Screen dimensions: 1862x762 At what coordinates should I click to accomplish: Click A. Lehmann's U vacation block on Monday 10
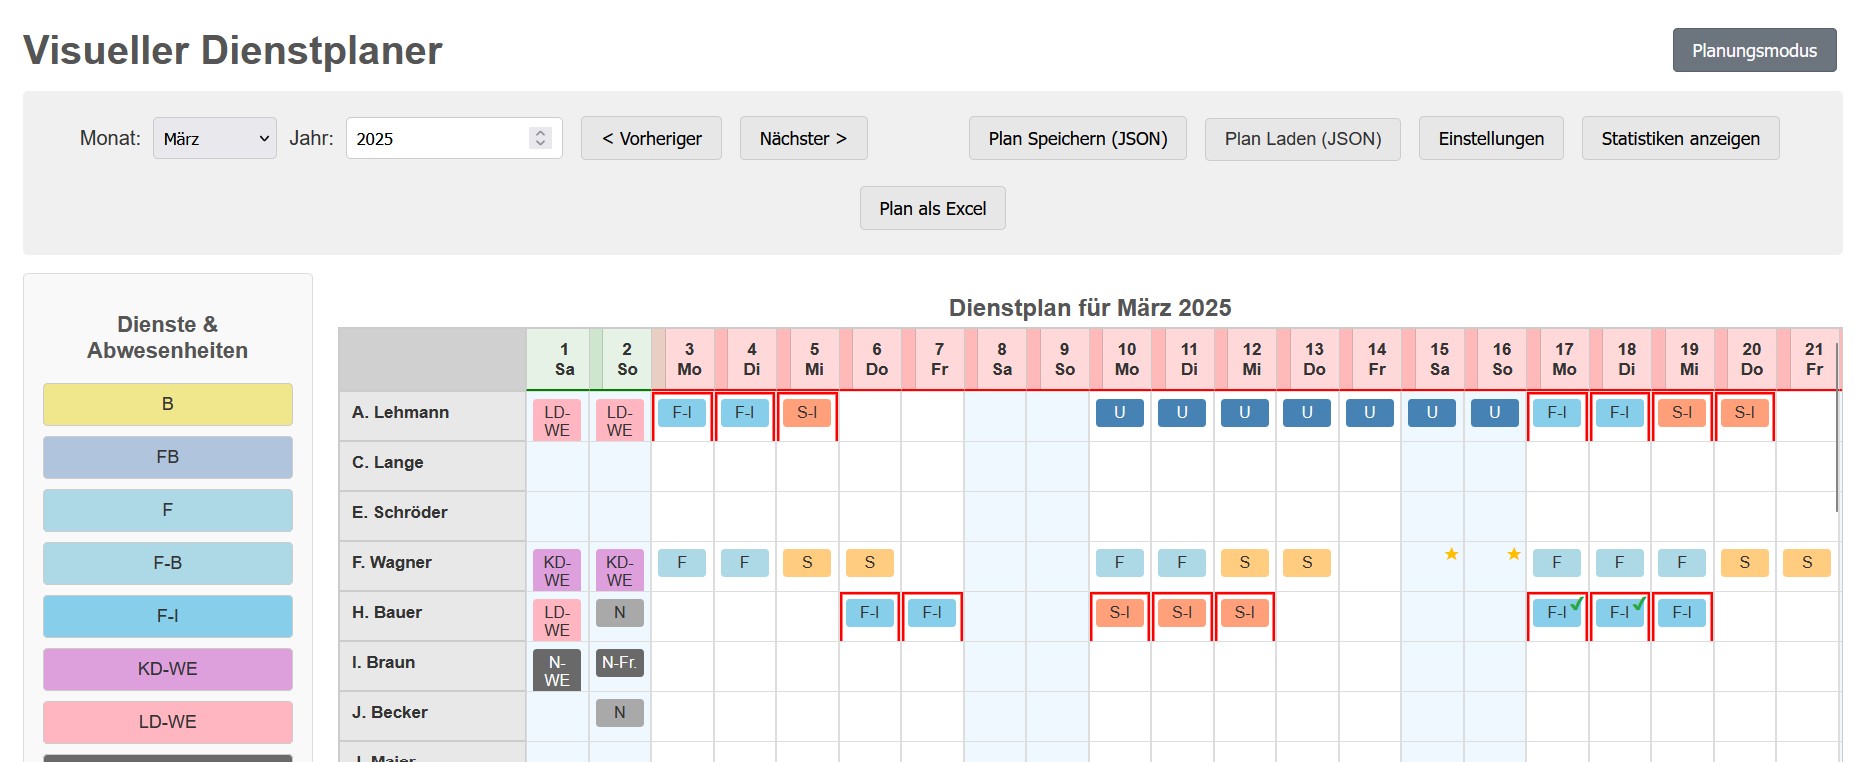(x=1119, y=413)
